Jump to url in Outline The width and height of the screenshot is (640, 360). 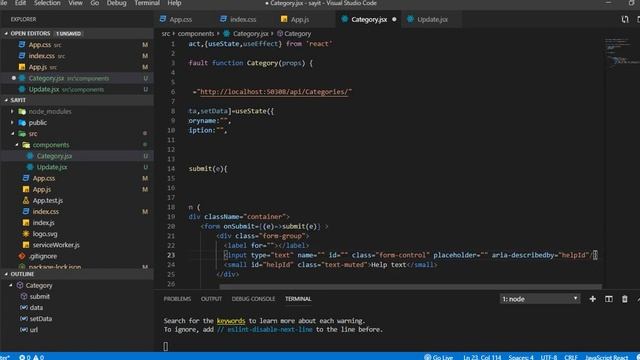34,329
